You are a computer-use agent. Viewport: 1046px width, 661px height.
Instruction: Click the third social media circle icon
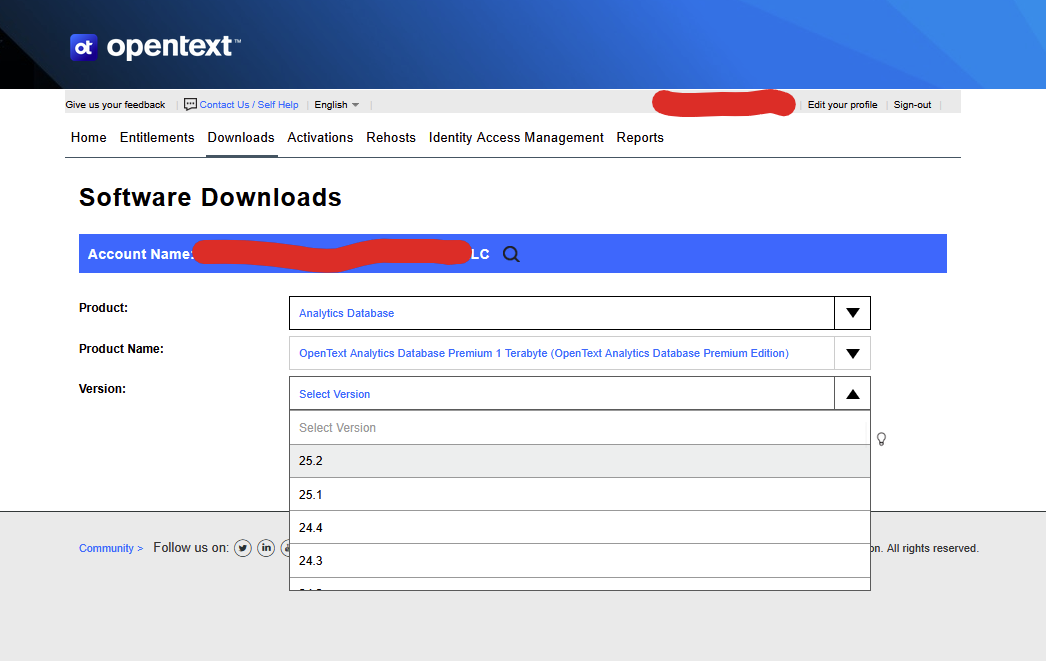coord(288,548)
